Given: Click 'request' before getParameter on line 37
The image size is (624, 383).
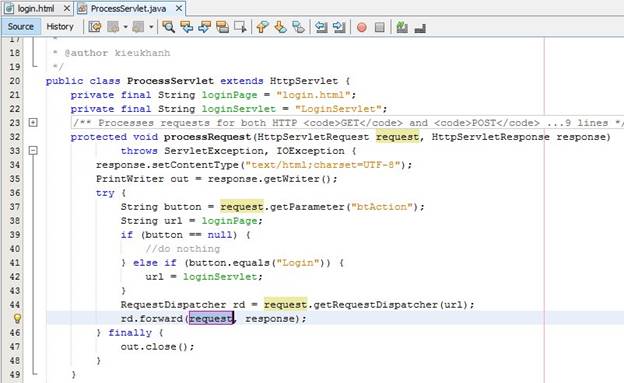Looking at the screenshot, I should 242,207.
